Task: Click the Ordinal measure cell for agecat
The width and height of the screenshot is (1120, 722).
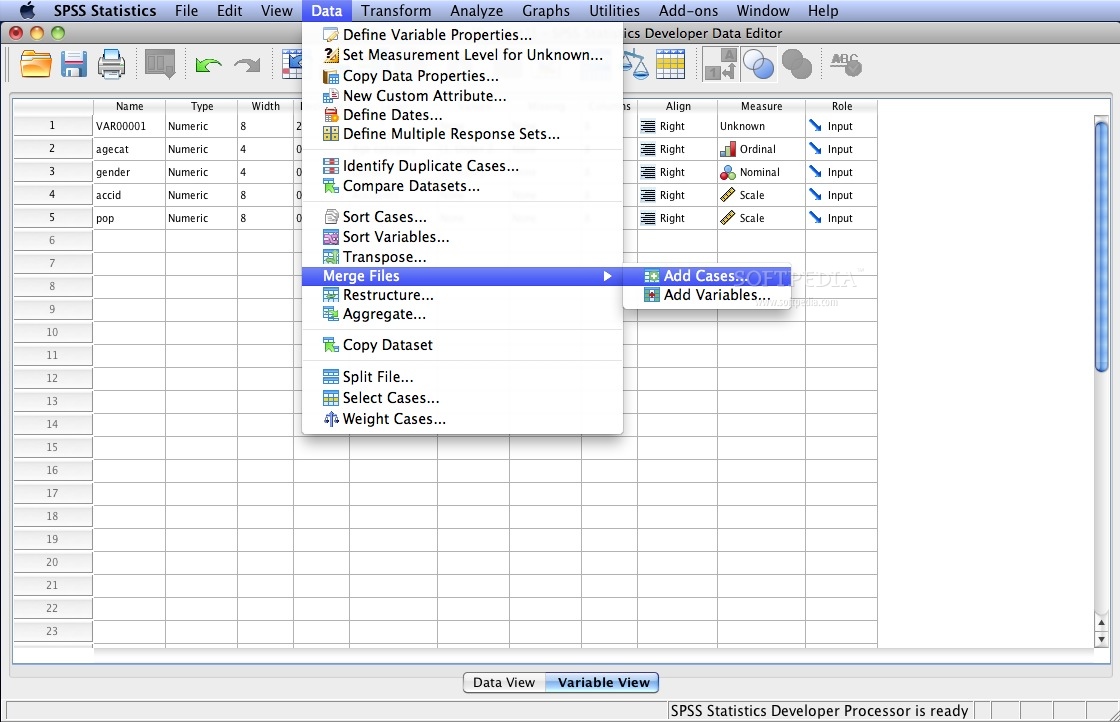Action: [761, 149]
